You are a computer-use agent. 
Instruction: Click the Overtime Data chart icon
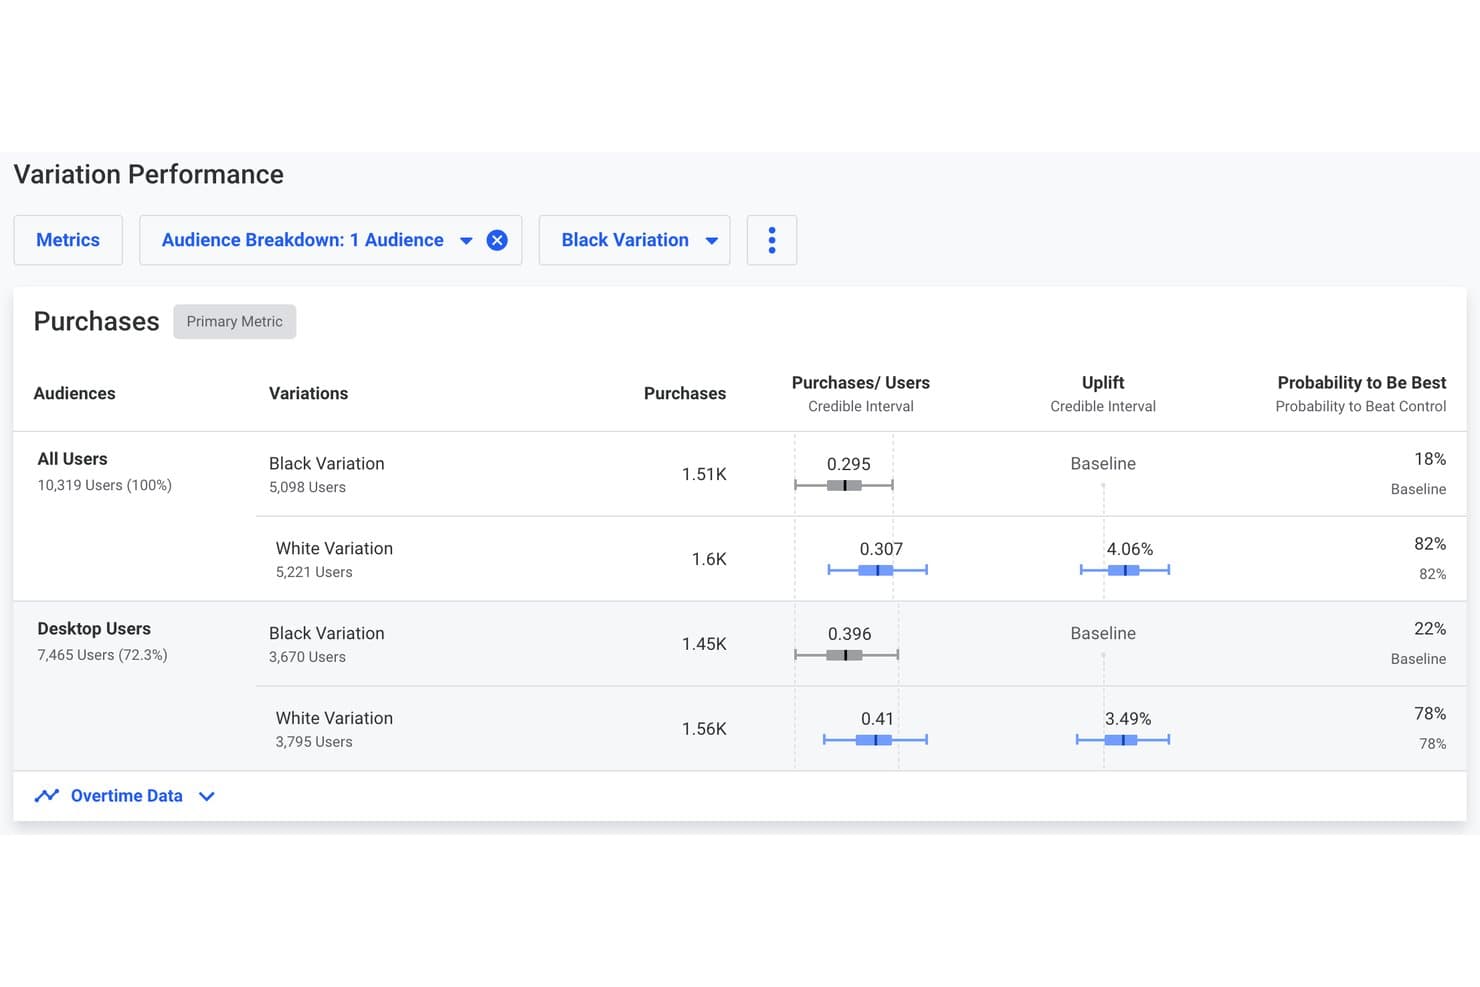(x=47, y=796)
